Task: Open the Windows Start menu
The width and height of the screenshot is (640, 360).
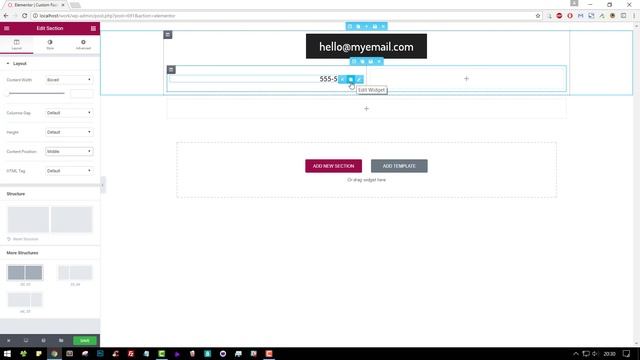Action: [7, 353]
